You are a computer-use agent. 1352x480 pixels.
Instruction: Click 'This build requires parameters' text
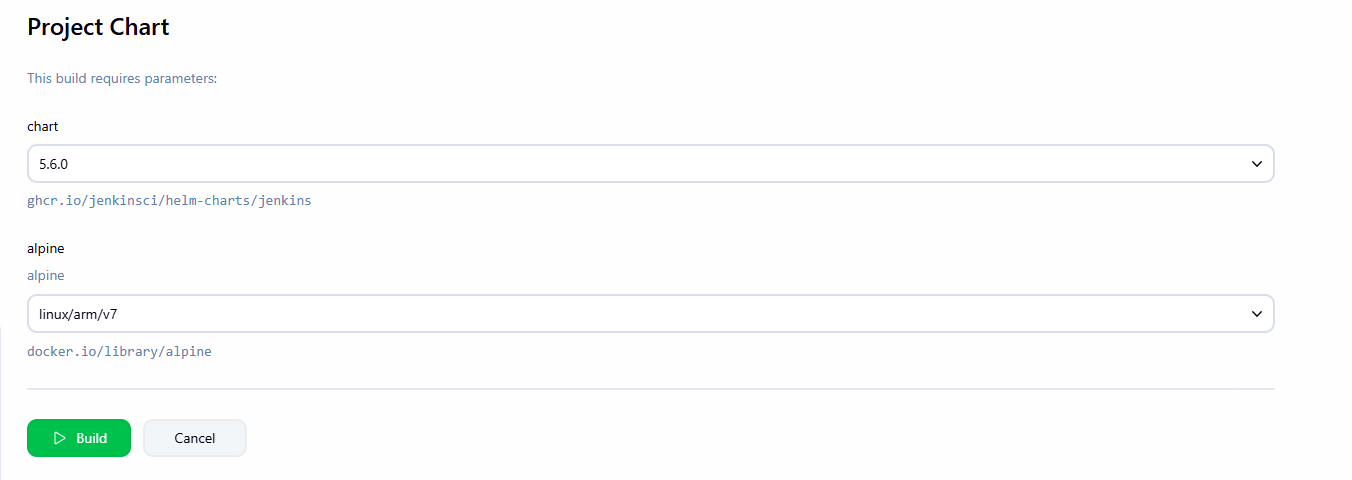(122, 78)
